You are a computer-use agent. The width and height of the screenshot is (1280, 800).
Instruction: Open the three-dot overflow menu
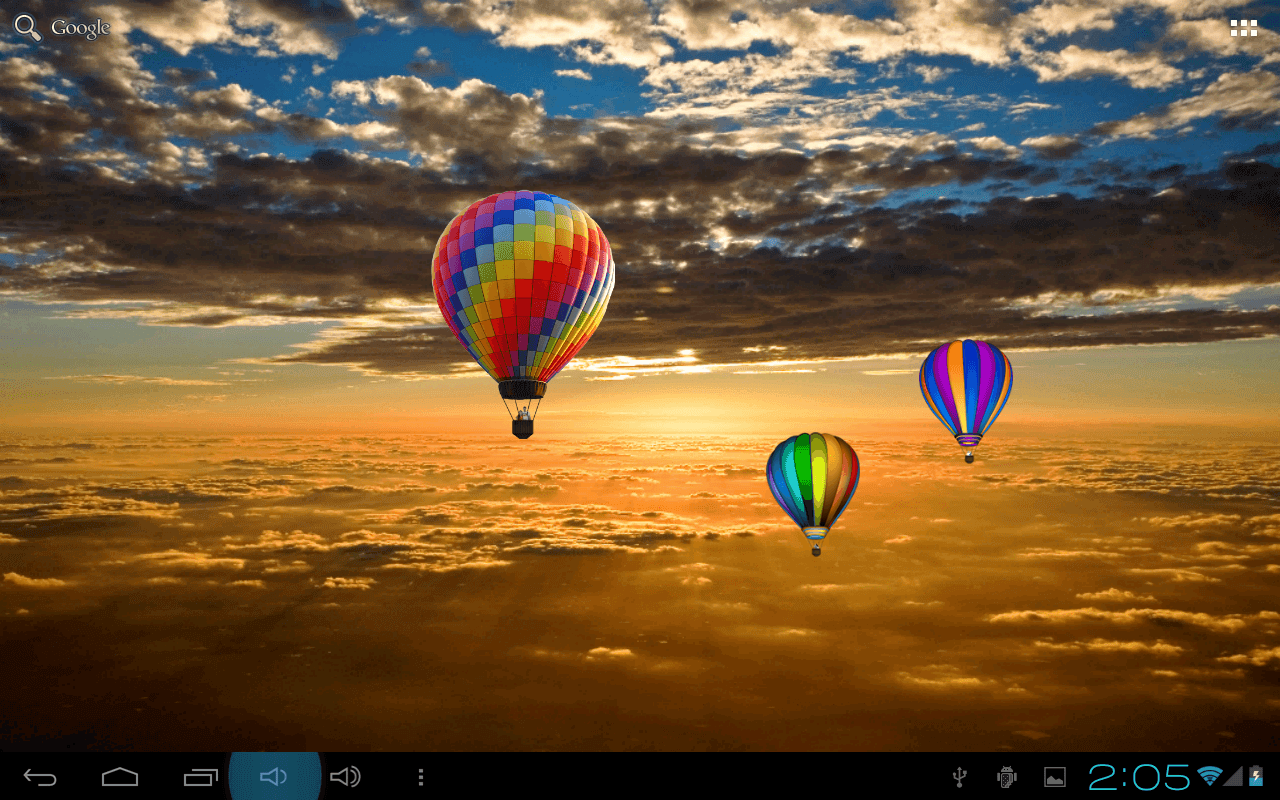(x=420, y=775)
